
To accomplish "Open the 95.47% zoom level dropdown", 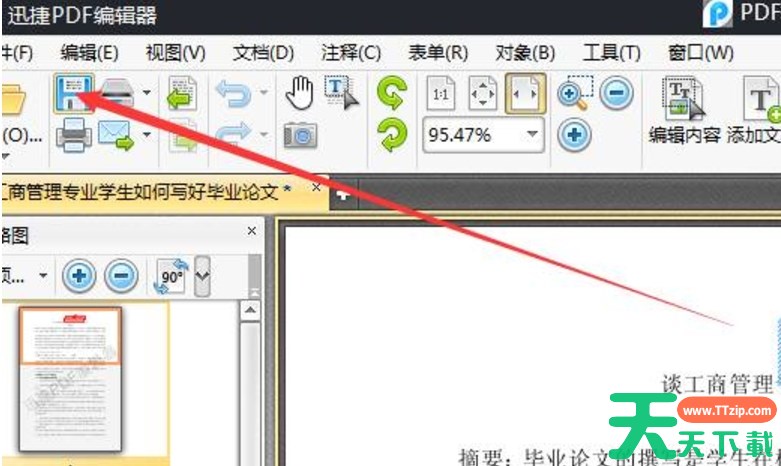I will [x=532, y=134].
